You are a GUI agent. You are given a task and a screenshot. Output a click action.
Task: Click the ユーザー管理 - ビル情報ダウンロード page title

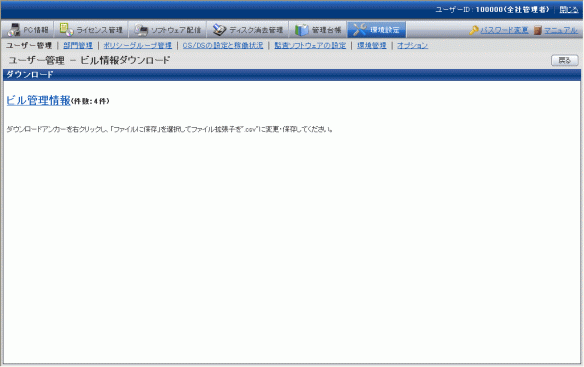(89, 60)
